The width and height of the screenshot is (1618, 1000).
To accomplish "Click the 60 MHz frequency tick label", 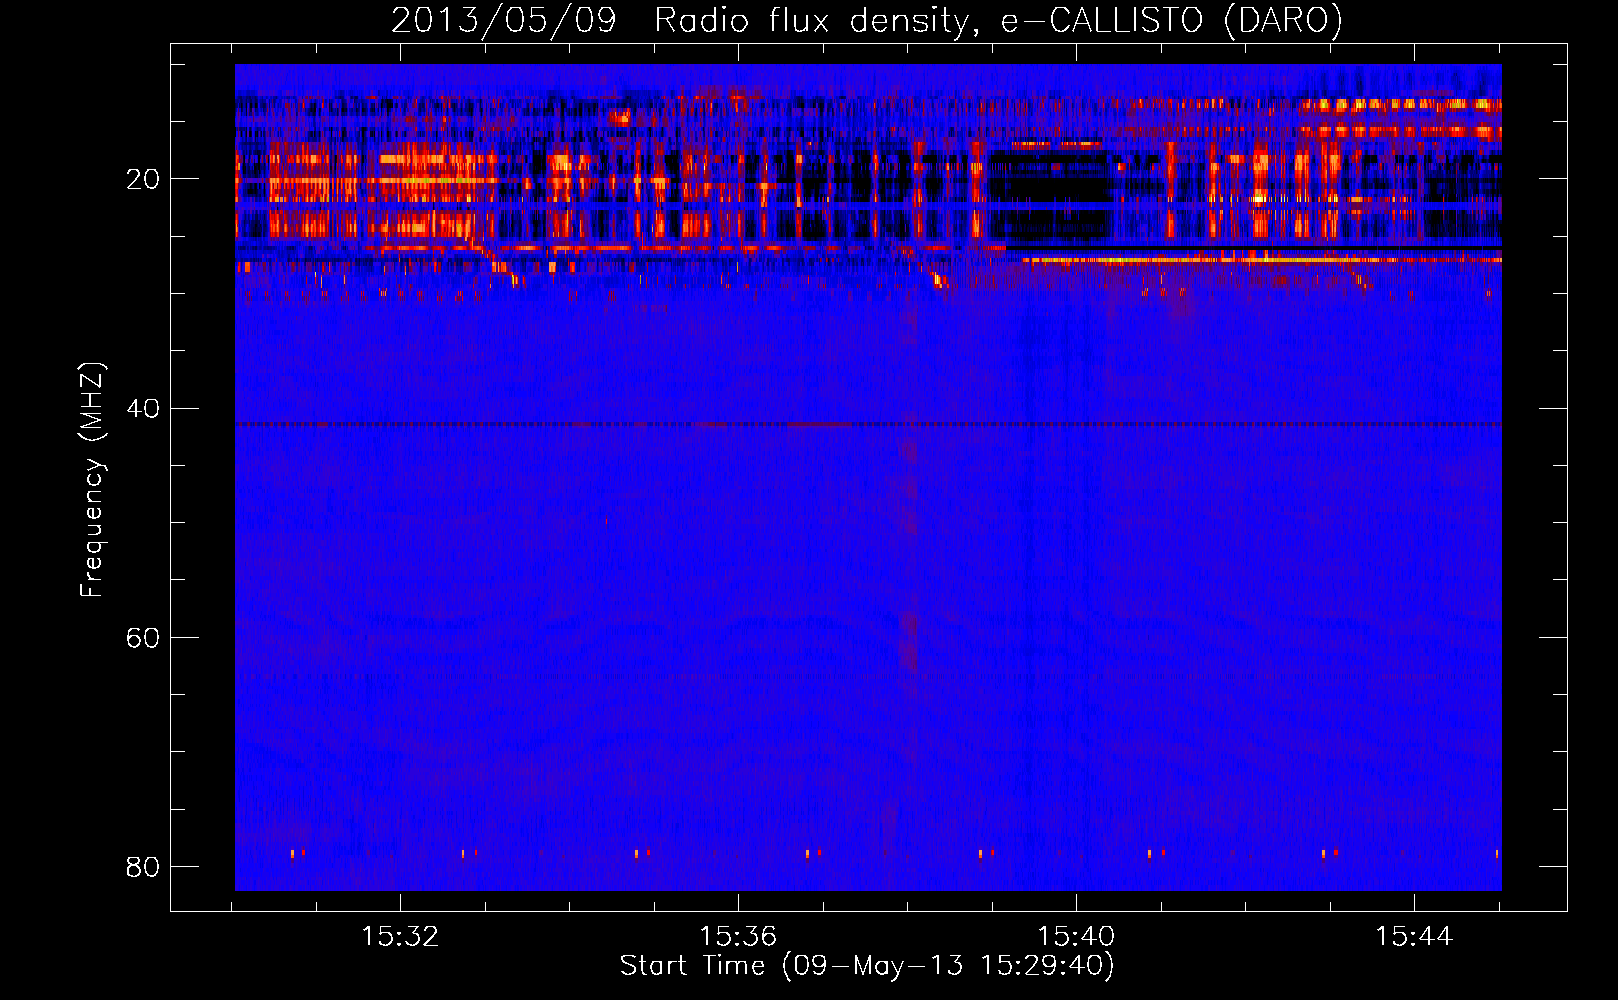I will [x=143, y=638].
